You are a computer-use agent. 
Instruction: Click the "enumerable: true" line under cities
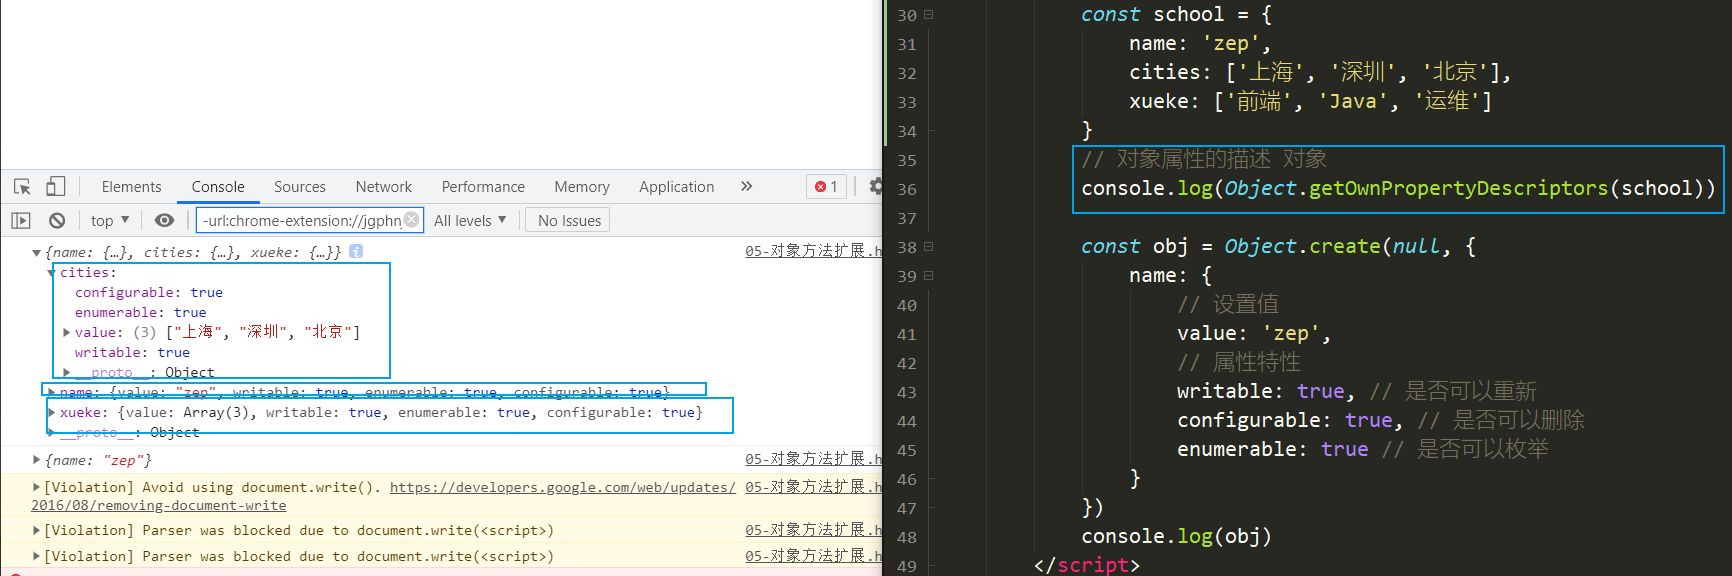[141, 313]
